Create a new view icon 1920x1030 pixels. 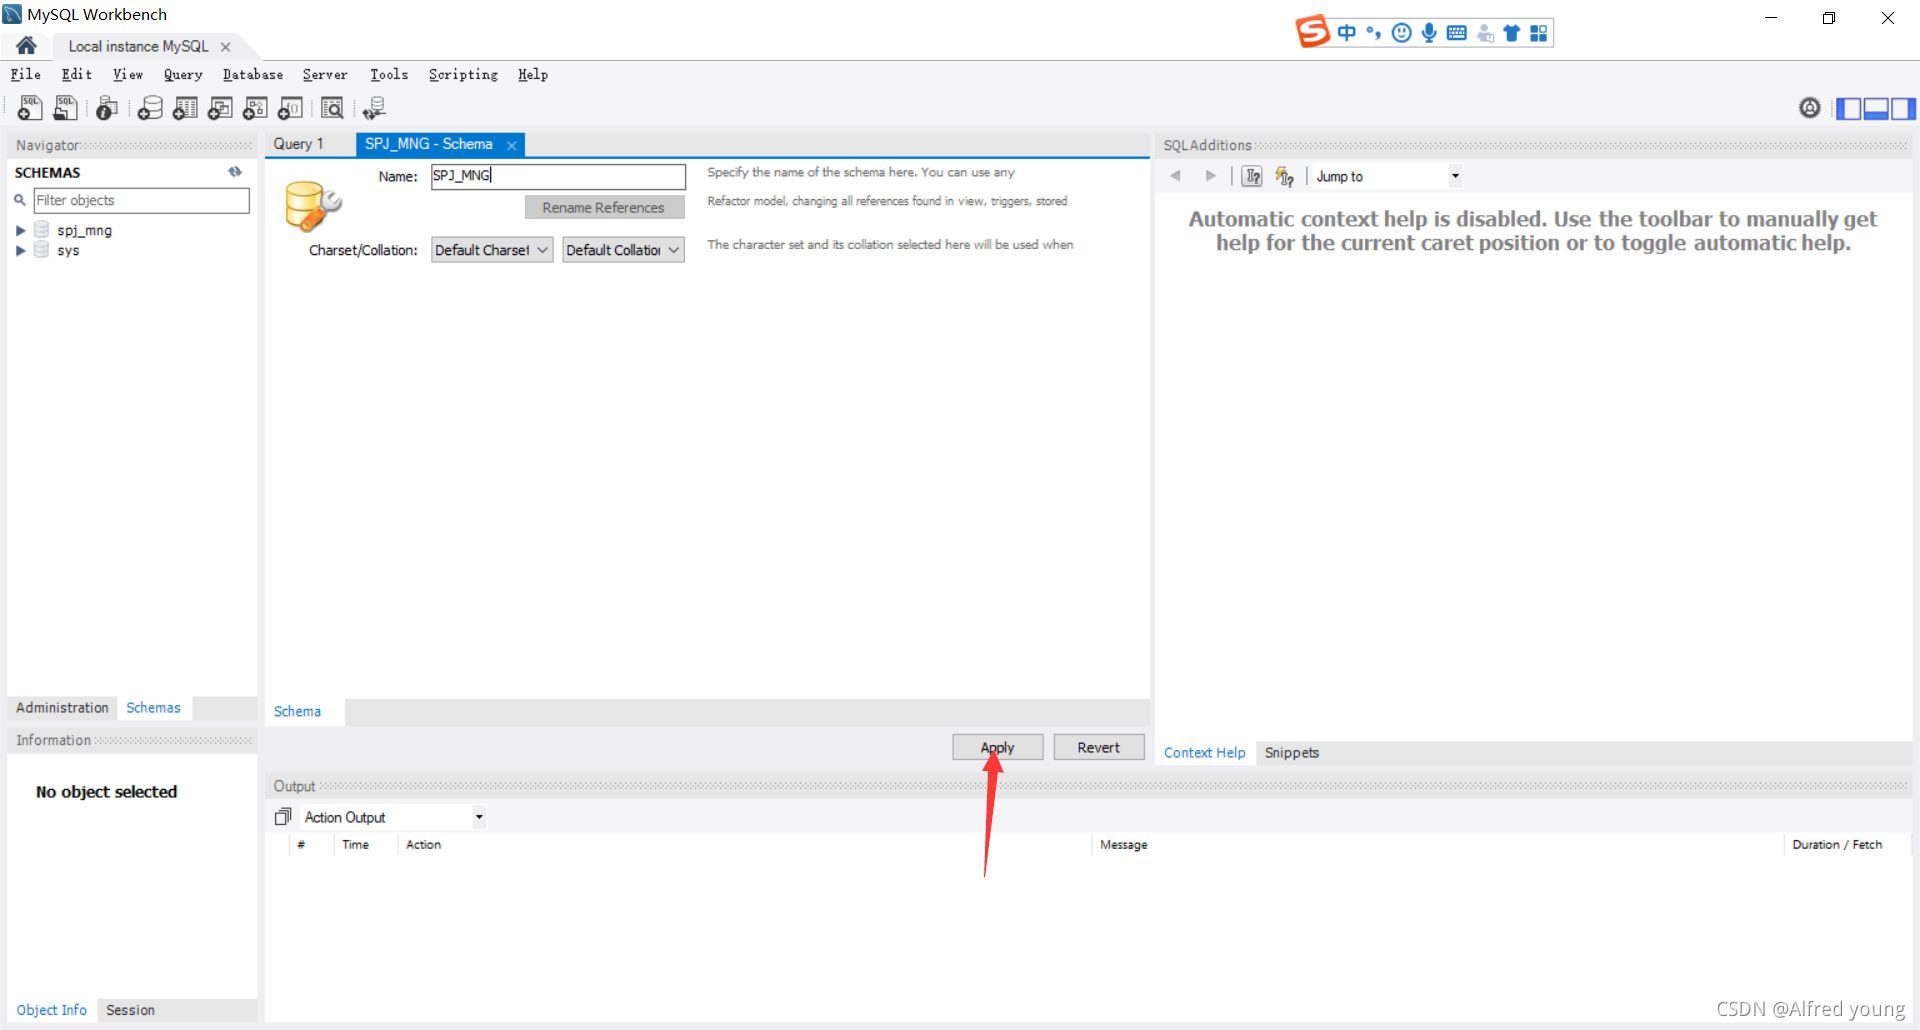coord(220,108)
